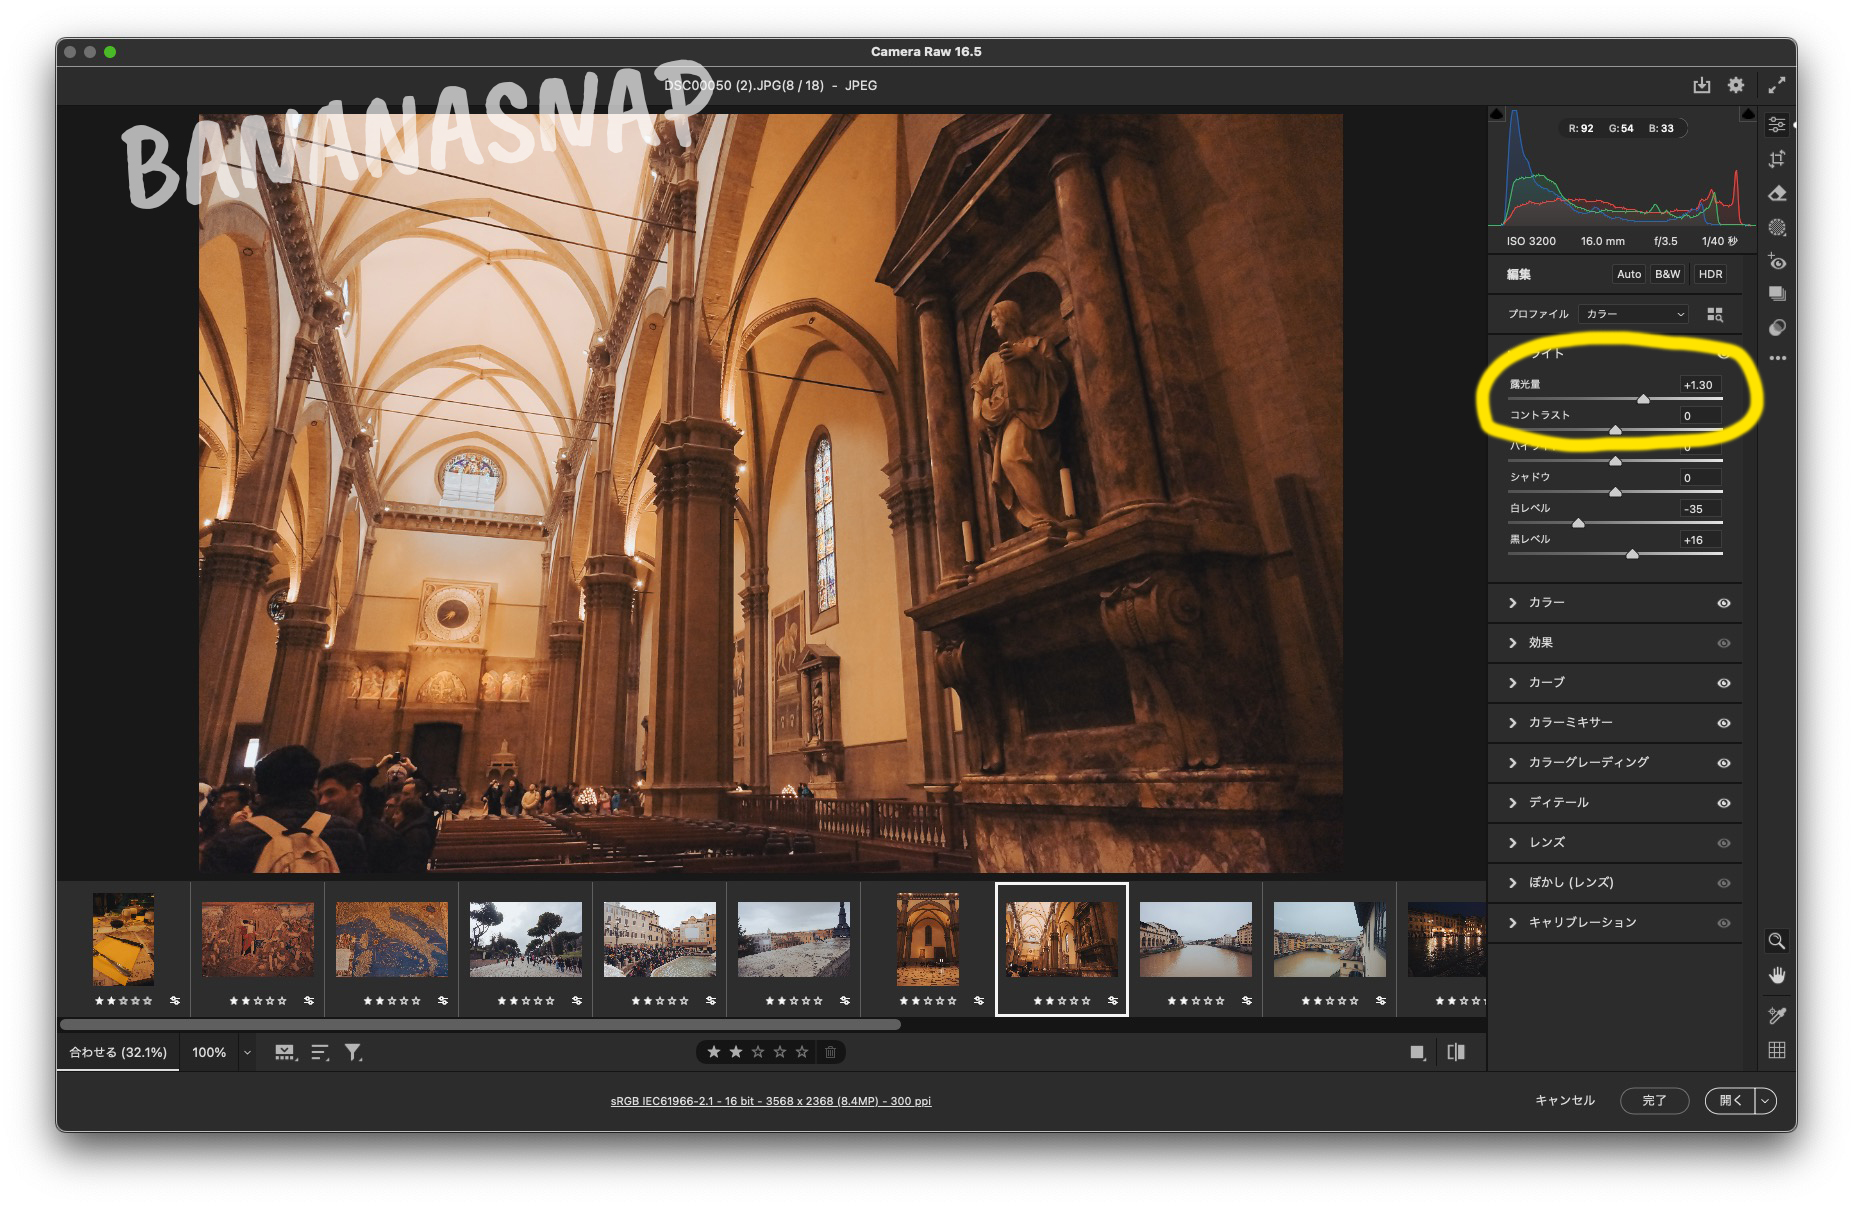This screenshot has width=1853, height=1206.
Task: Click the trash mark-for-deletion icon
Action: pyautogui.click(x=830, y=1052)
